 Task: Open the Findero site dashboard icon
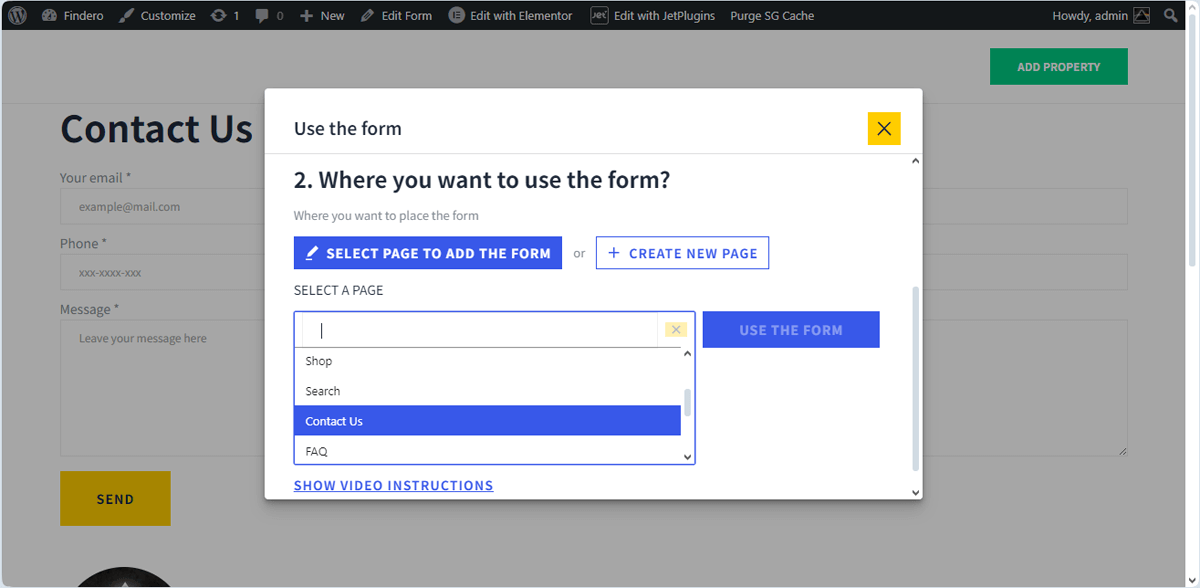pyautogui.click(x=50, y=16)
